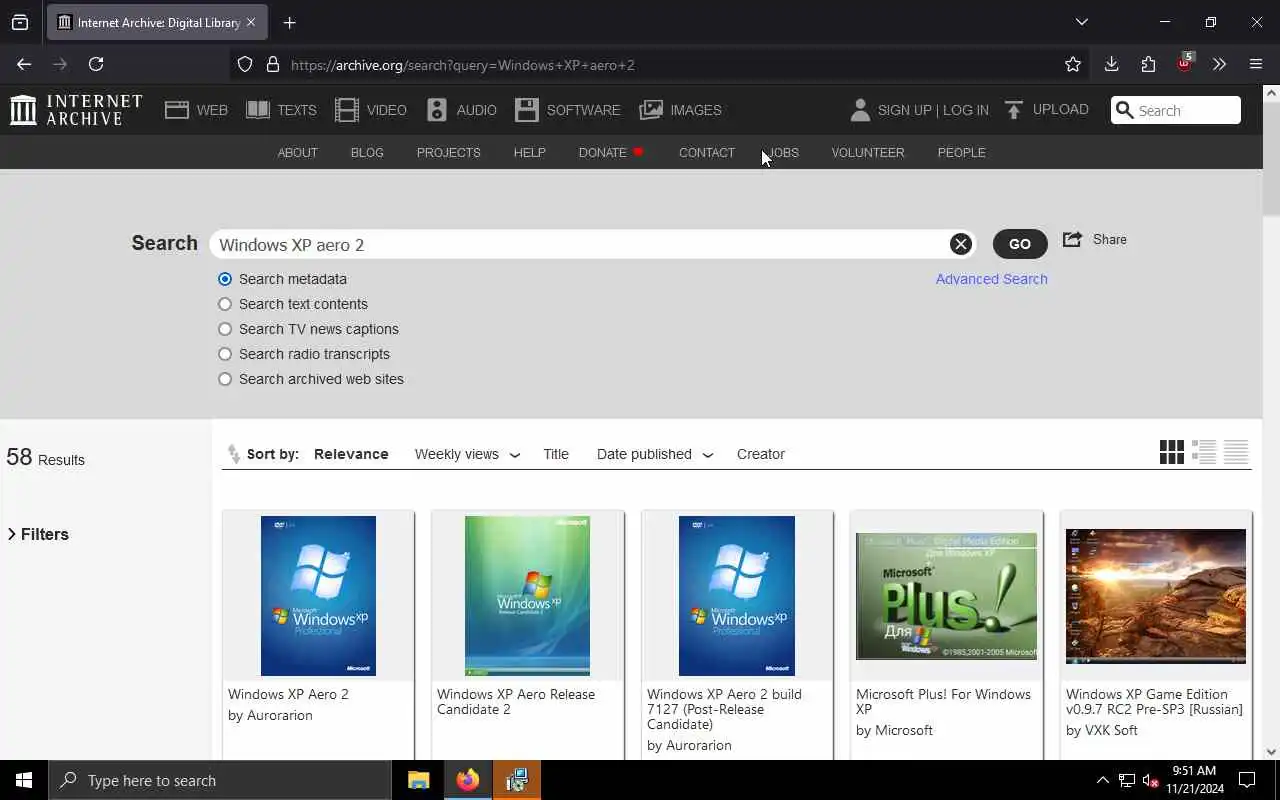Open the Help menu item

point(529,152)
